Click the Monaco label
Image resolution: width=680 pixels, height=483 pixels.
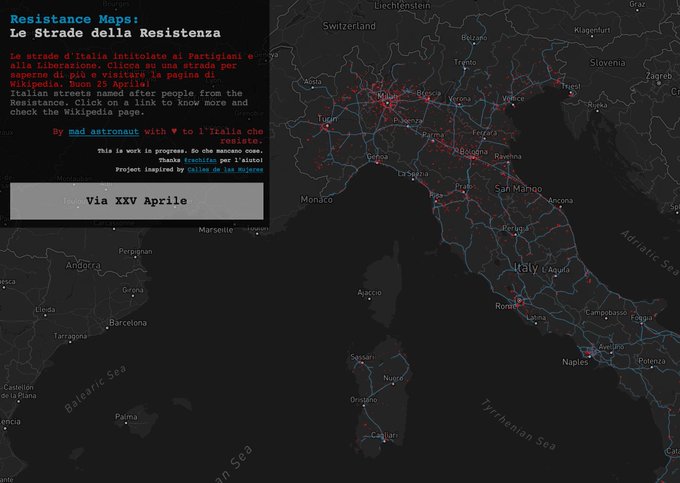[x=317, y=199]
